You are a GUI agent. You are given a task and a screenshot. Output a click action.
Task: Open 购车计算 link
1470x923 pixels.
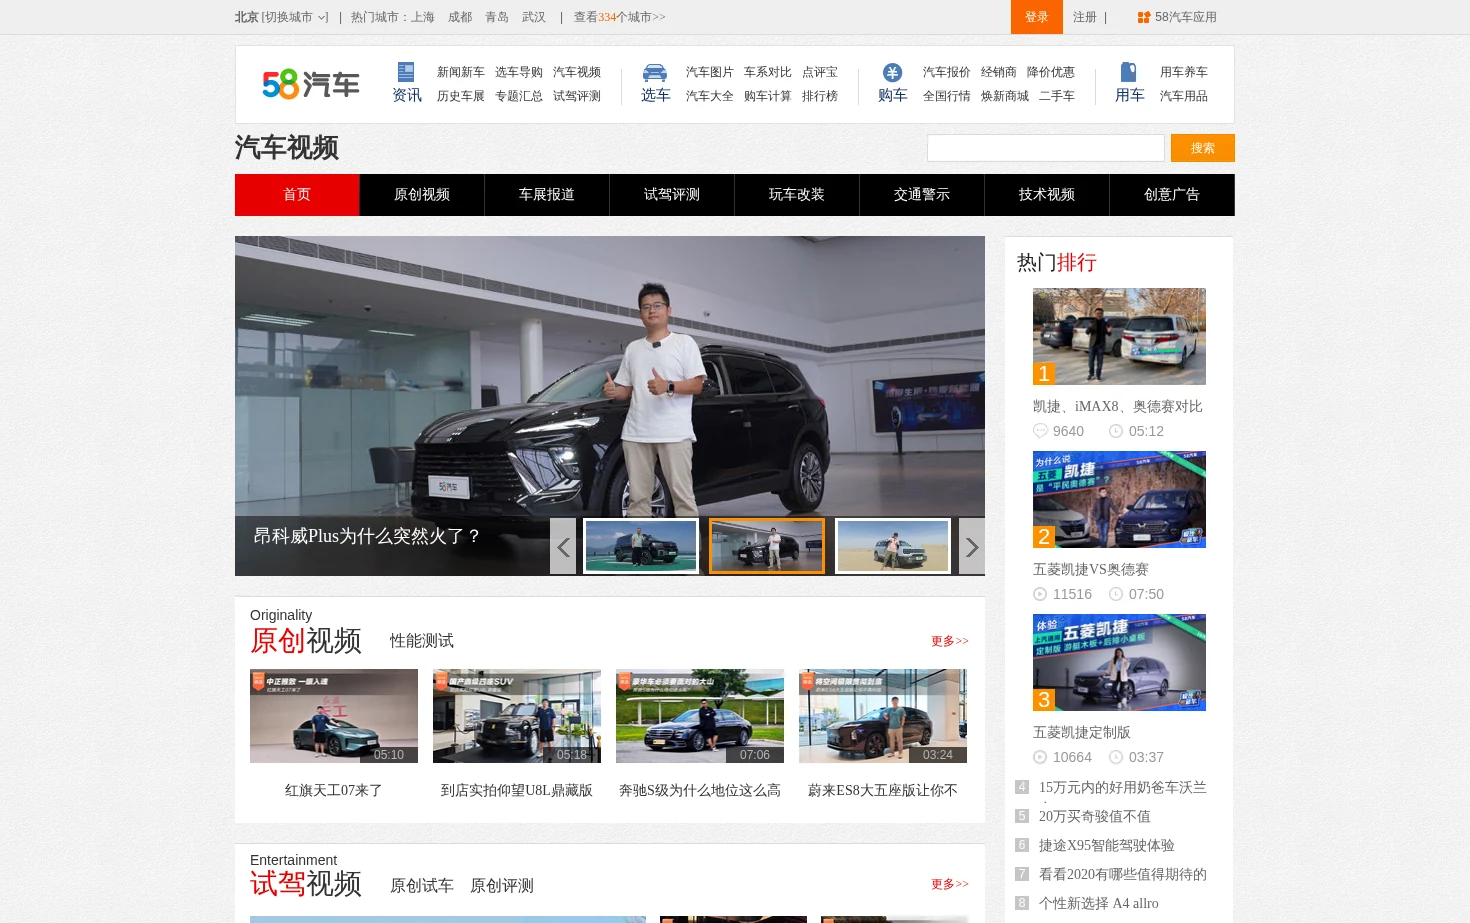coord(768,96)
